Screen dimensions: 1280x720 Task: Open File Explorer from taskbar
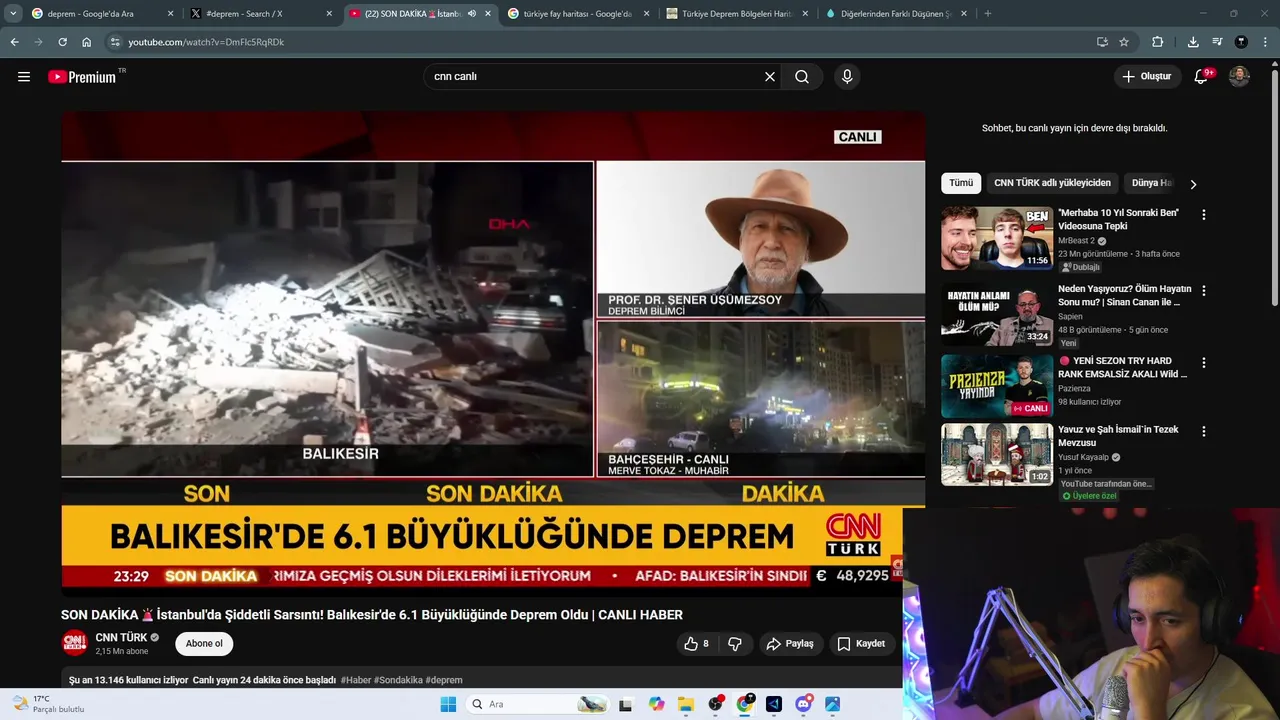686,704
